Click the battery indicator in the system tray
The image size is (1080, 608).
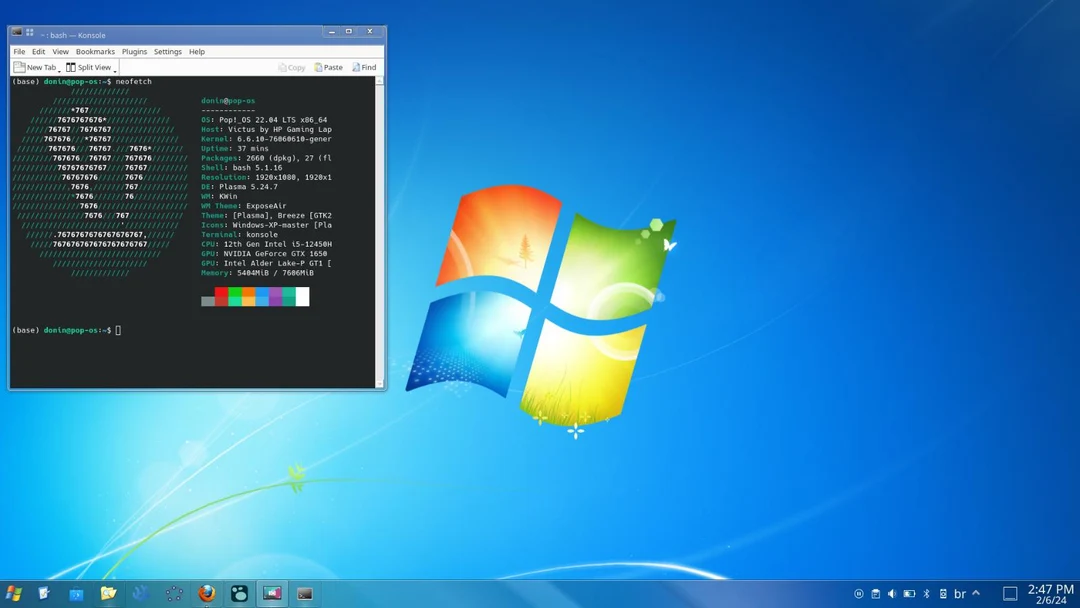908,593
